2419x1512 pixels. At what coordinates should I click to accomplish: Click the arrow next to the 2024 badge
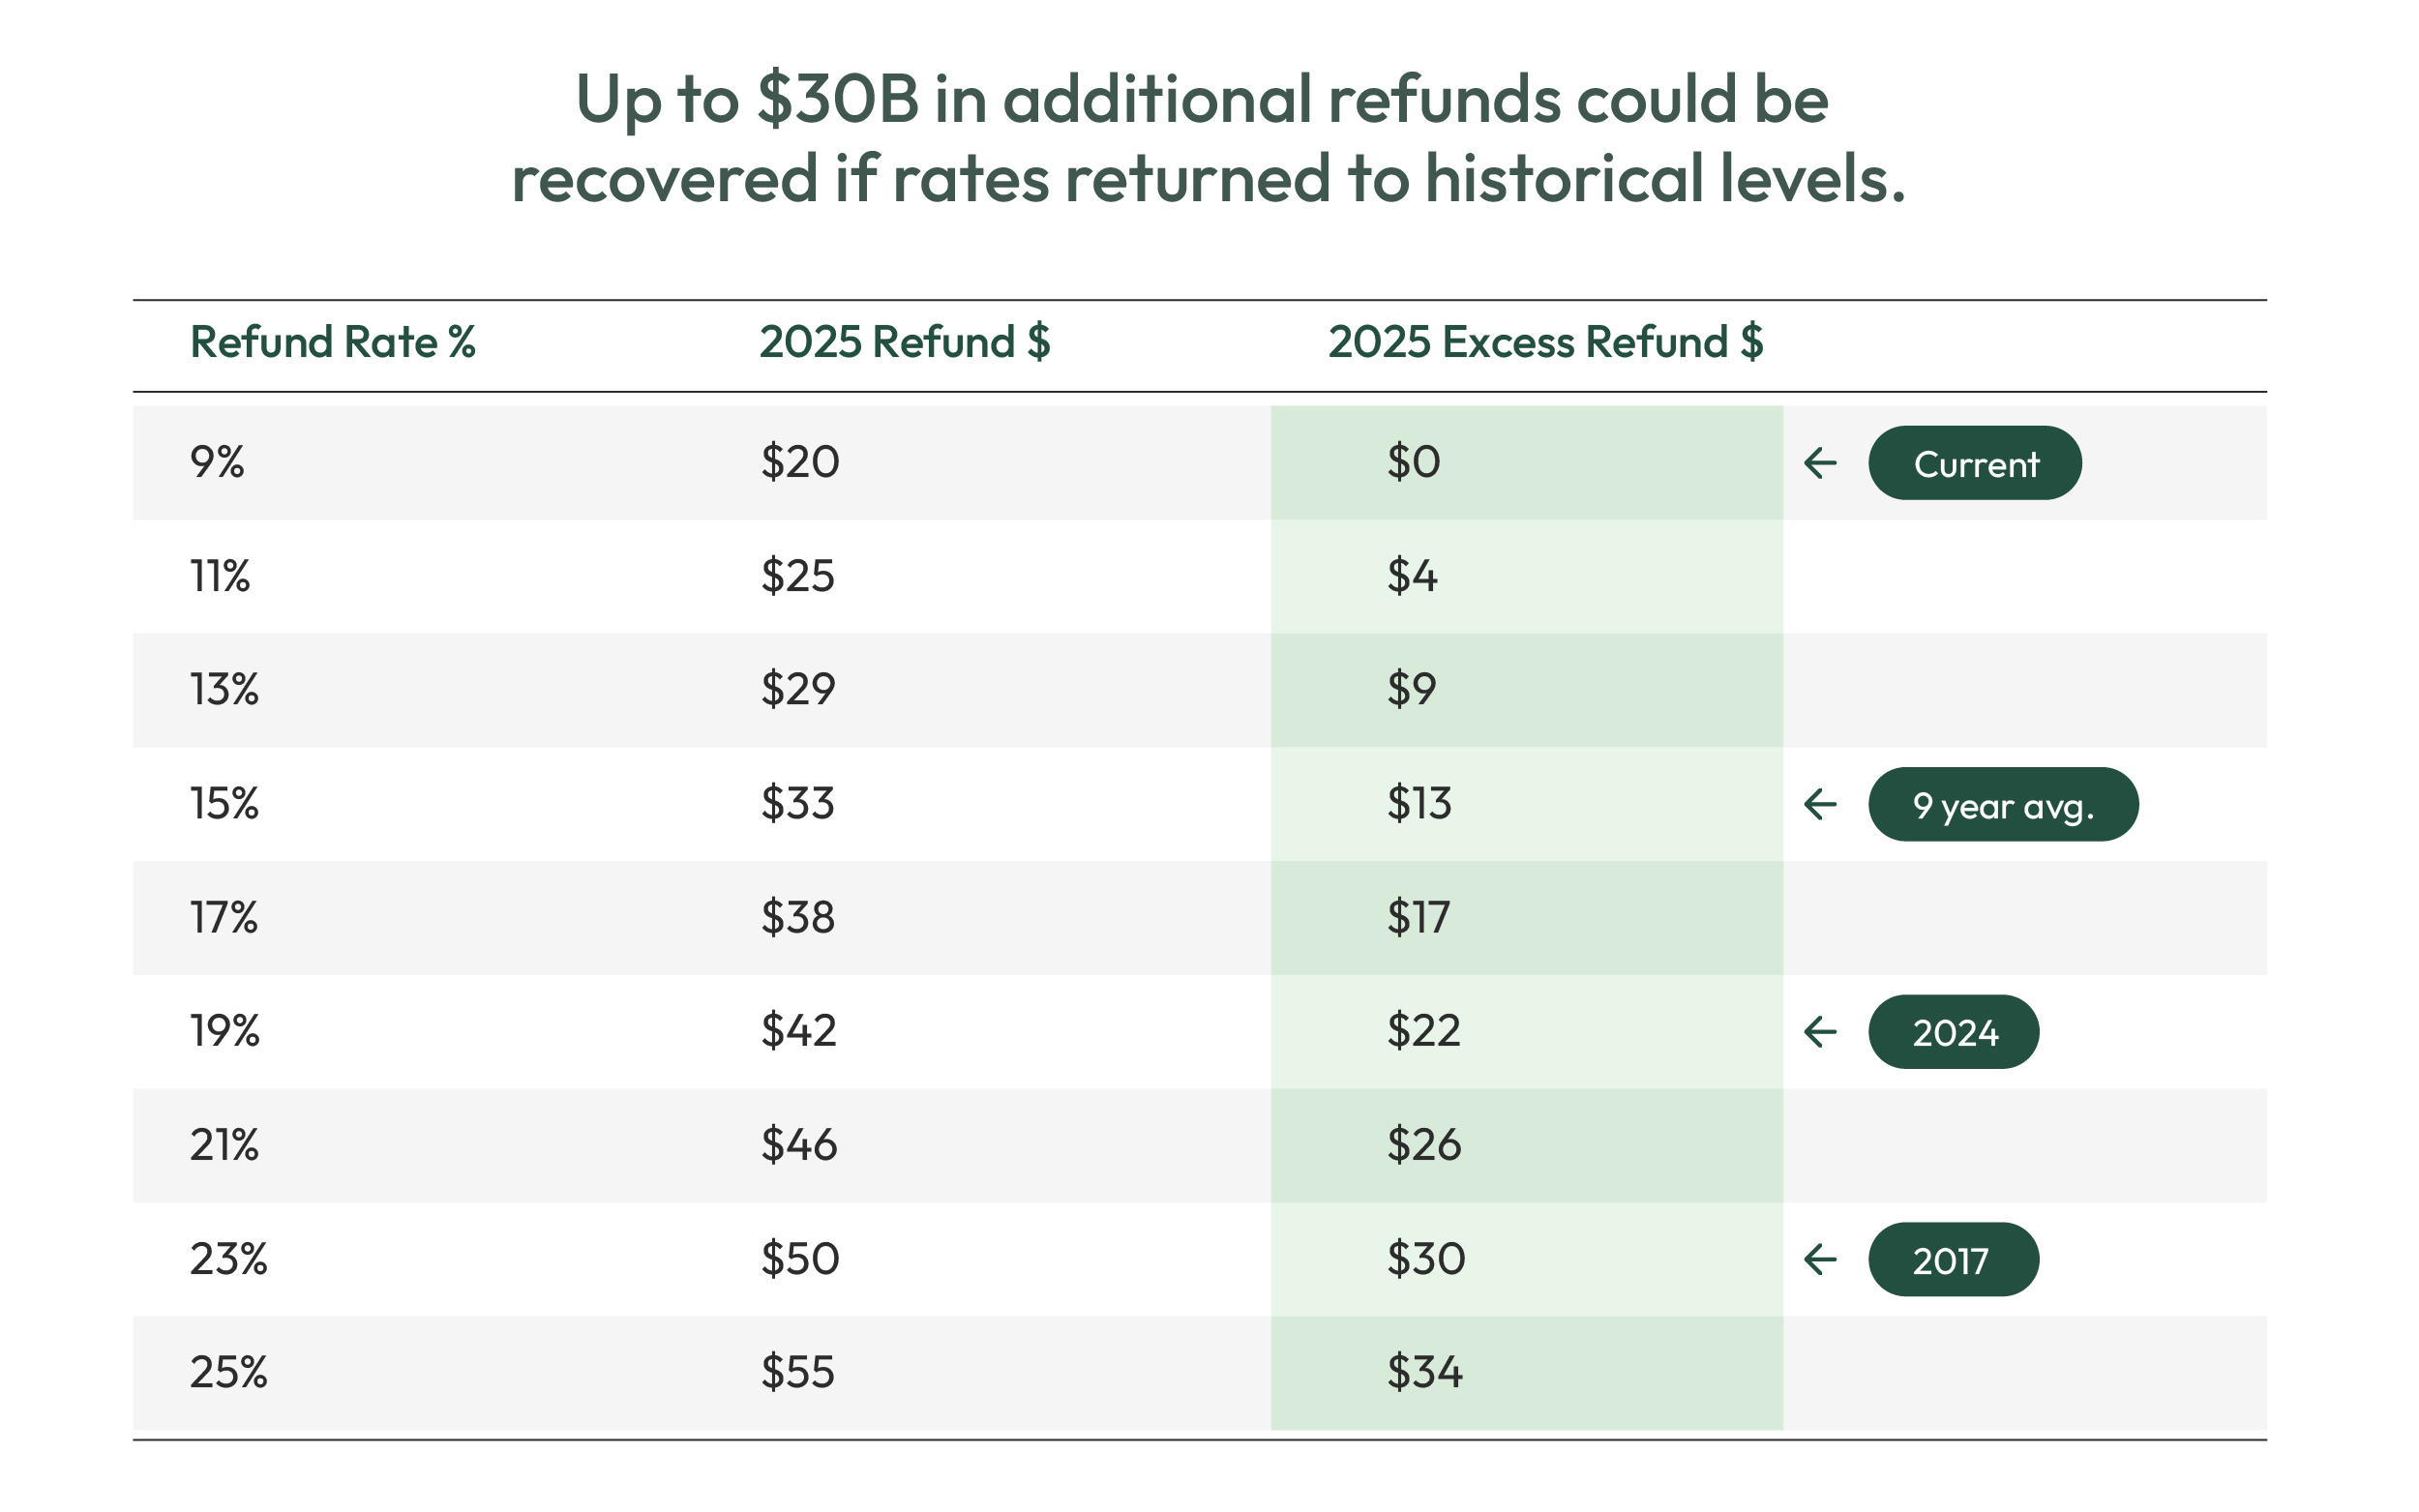(1820, 1032)
